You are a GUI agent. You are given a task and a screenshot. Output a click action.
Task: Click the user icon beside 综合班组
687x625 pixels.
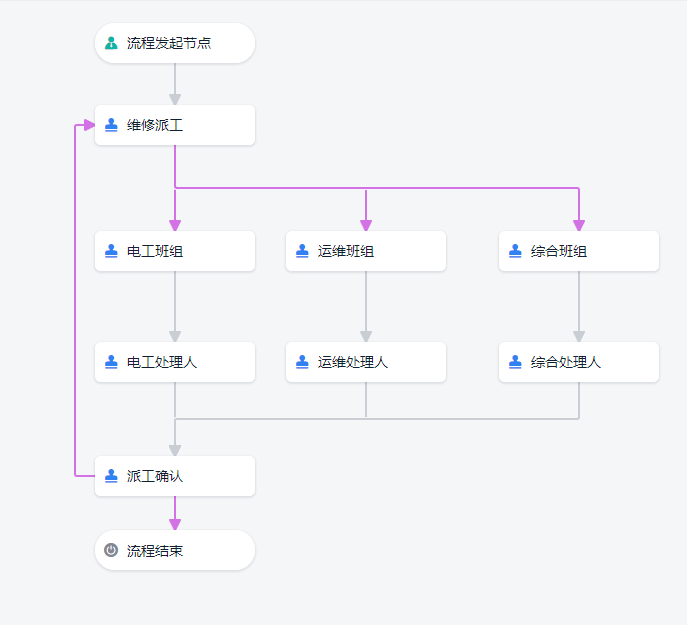(515, 251)
